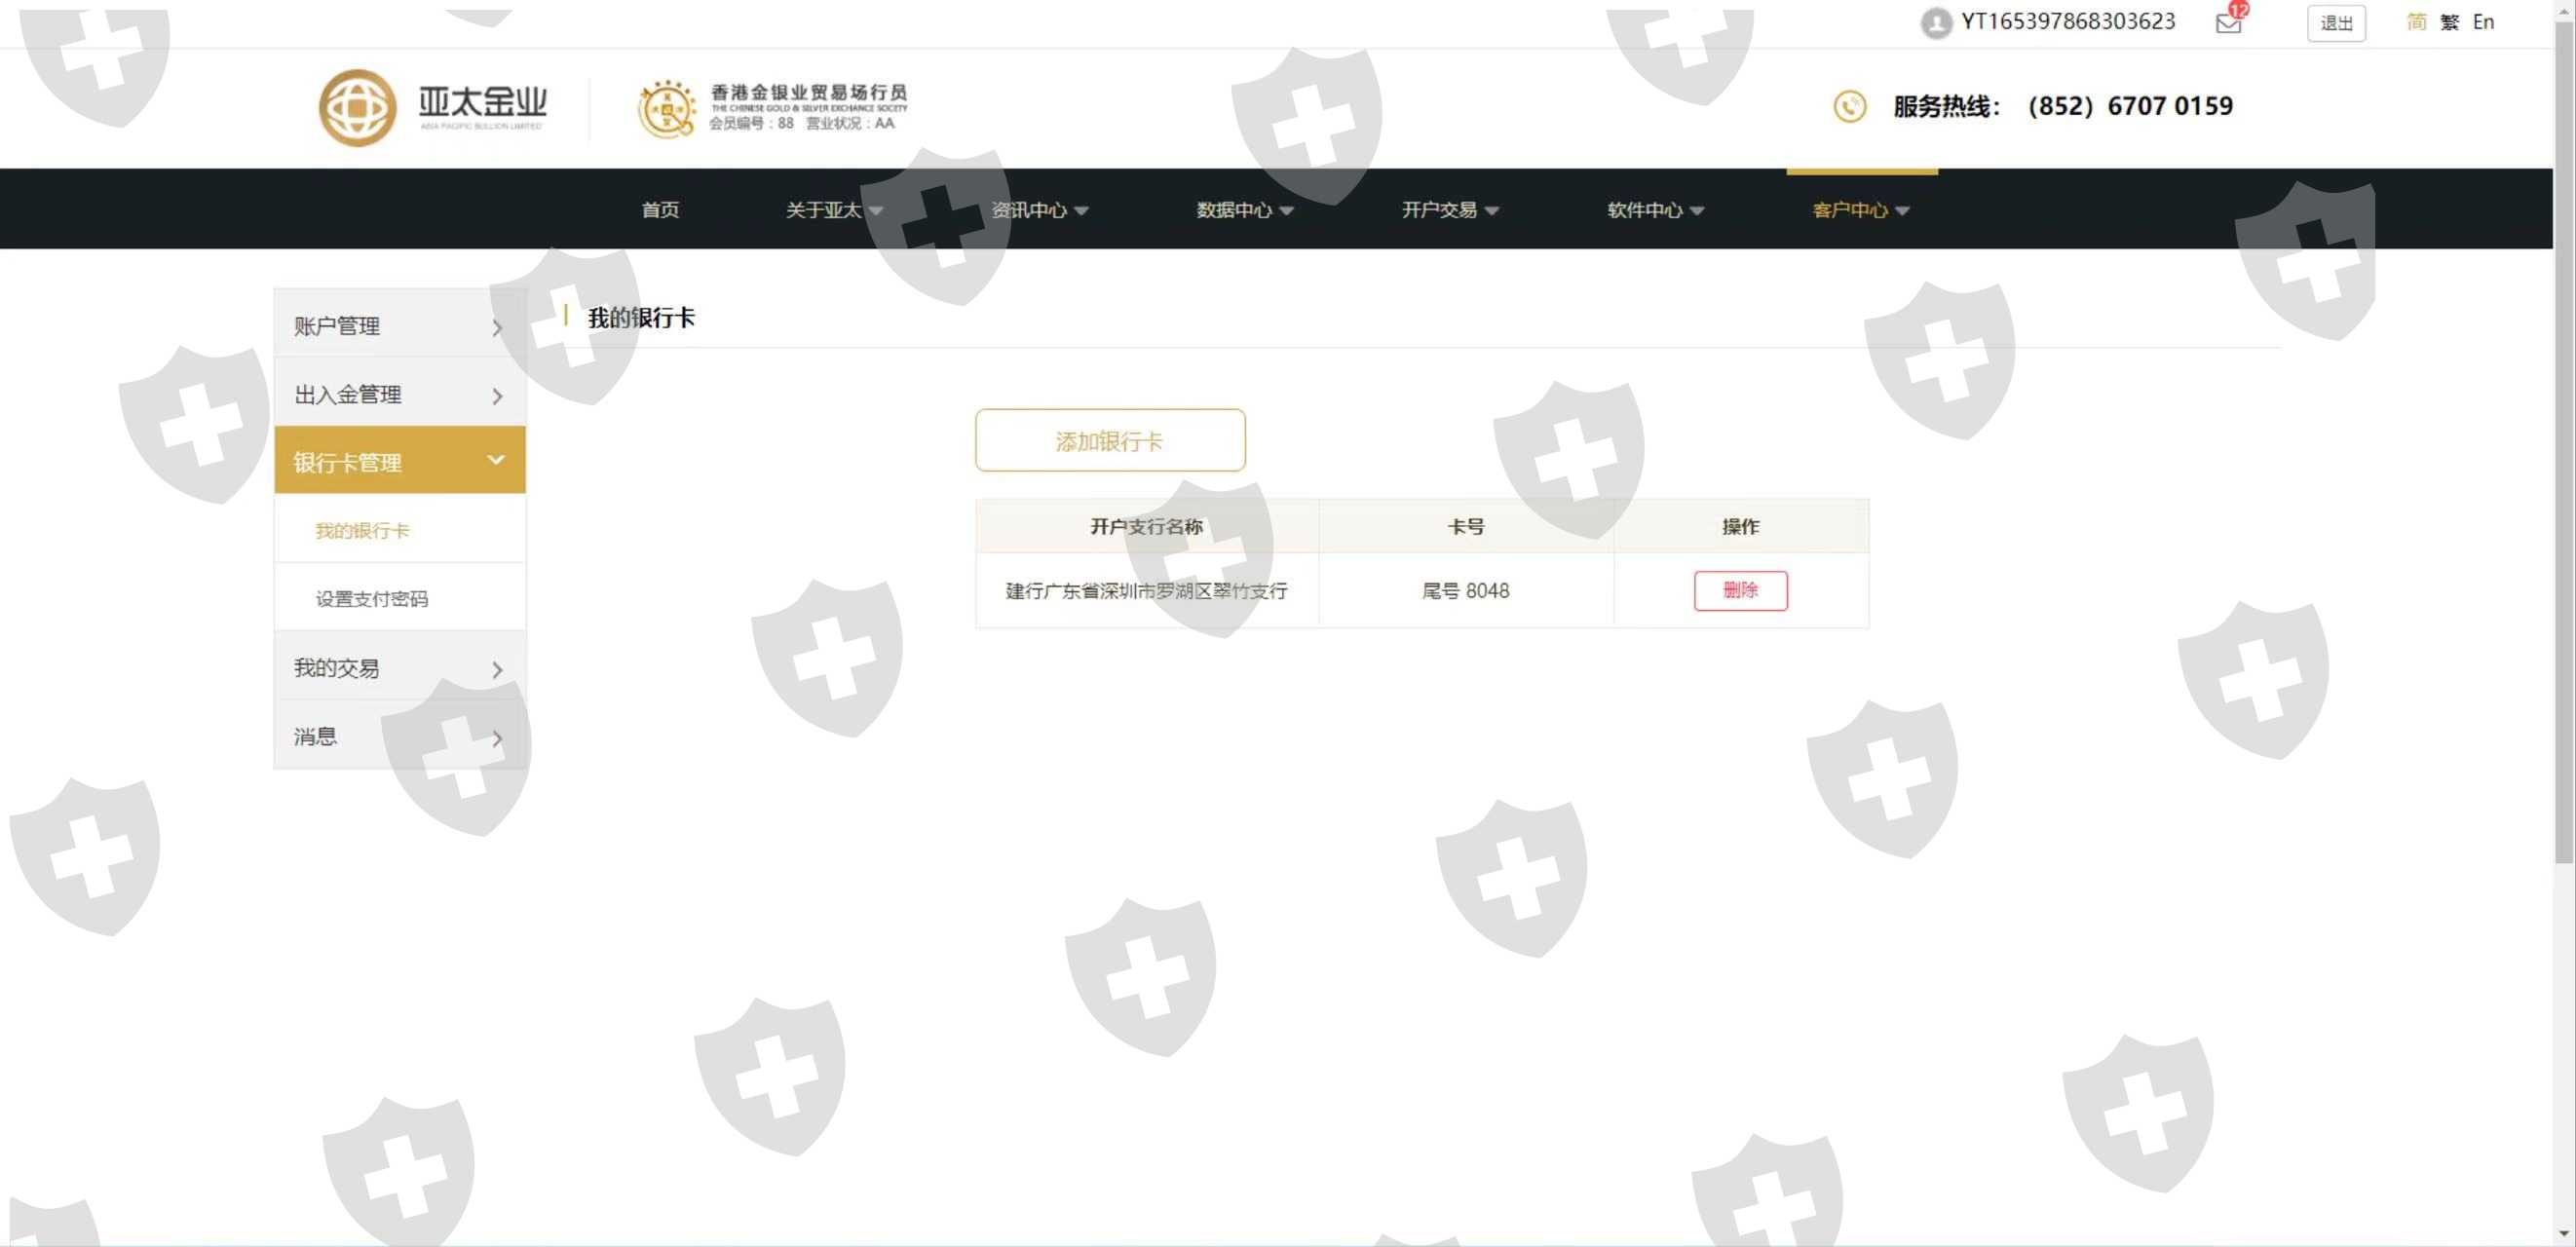Click the mail envelope notification icon
The width and height of the screenshot is (2576, 1247).
[x=2228, y=23]
